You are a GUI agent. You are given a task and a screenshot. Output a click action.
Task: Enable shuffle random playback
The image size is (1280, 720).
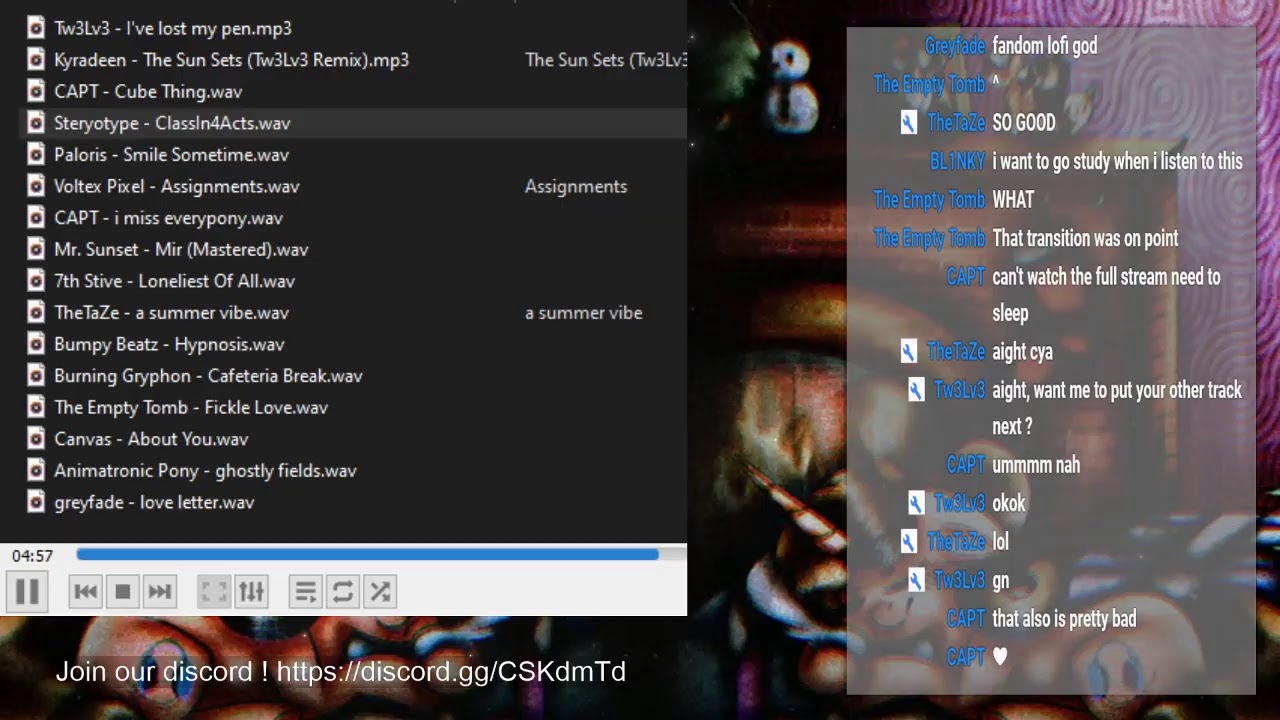pyautogui.click(x=380, y=592)
